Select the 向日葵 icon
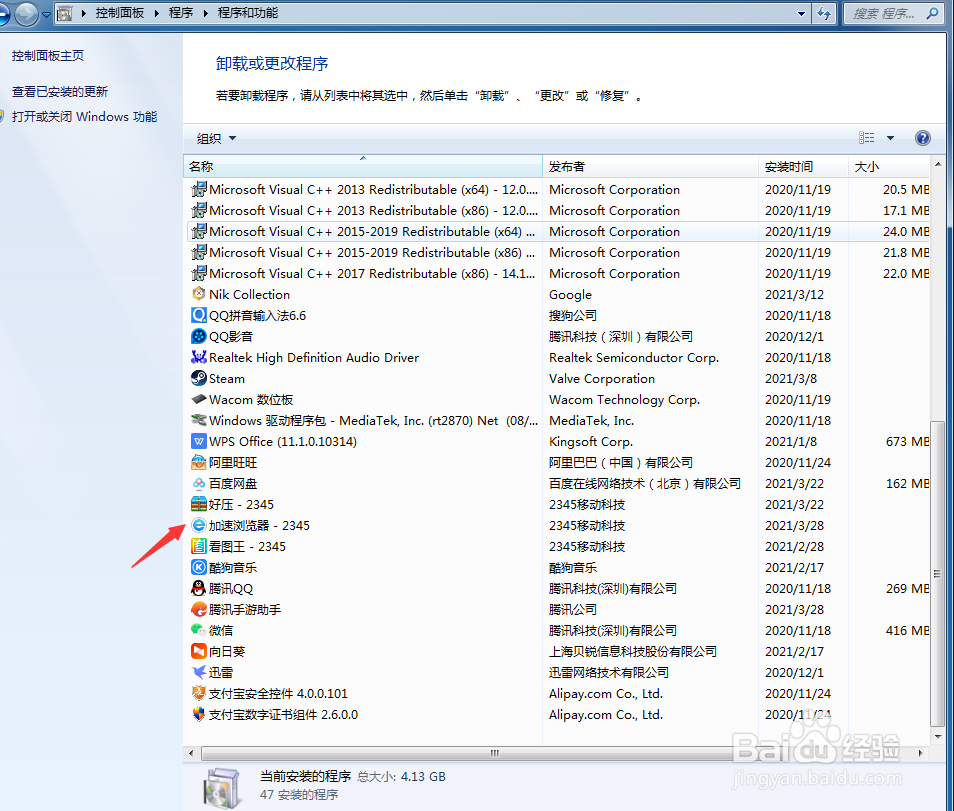The image size is (954, 811). click(198, 652)
